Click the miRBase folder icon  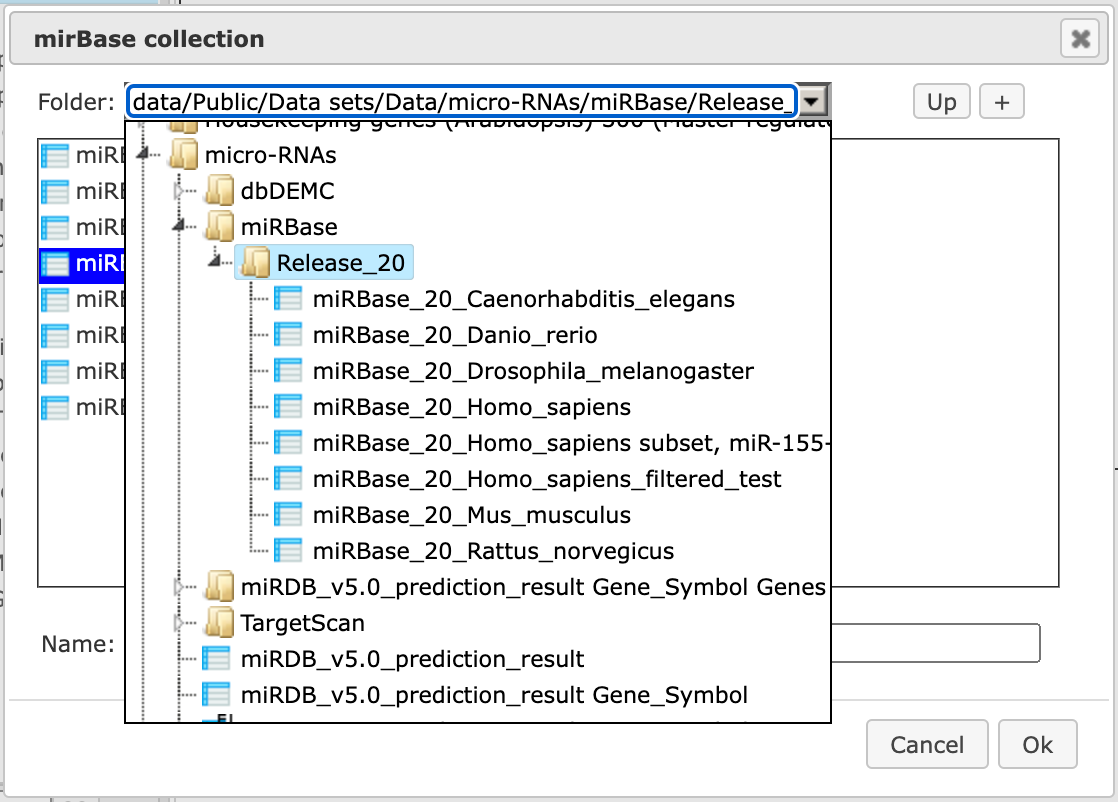pos(220,227)
